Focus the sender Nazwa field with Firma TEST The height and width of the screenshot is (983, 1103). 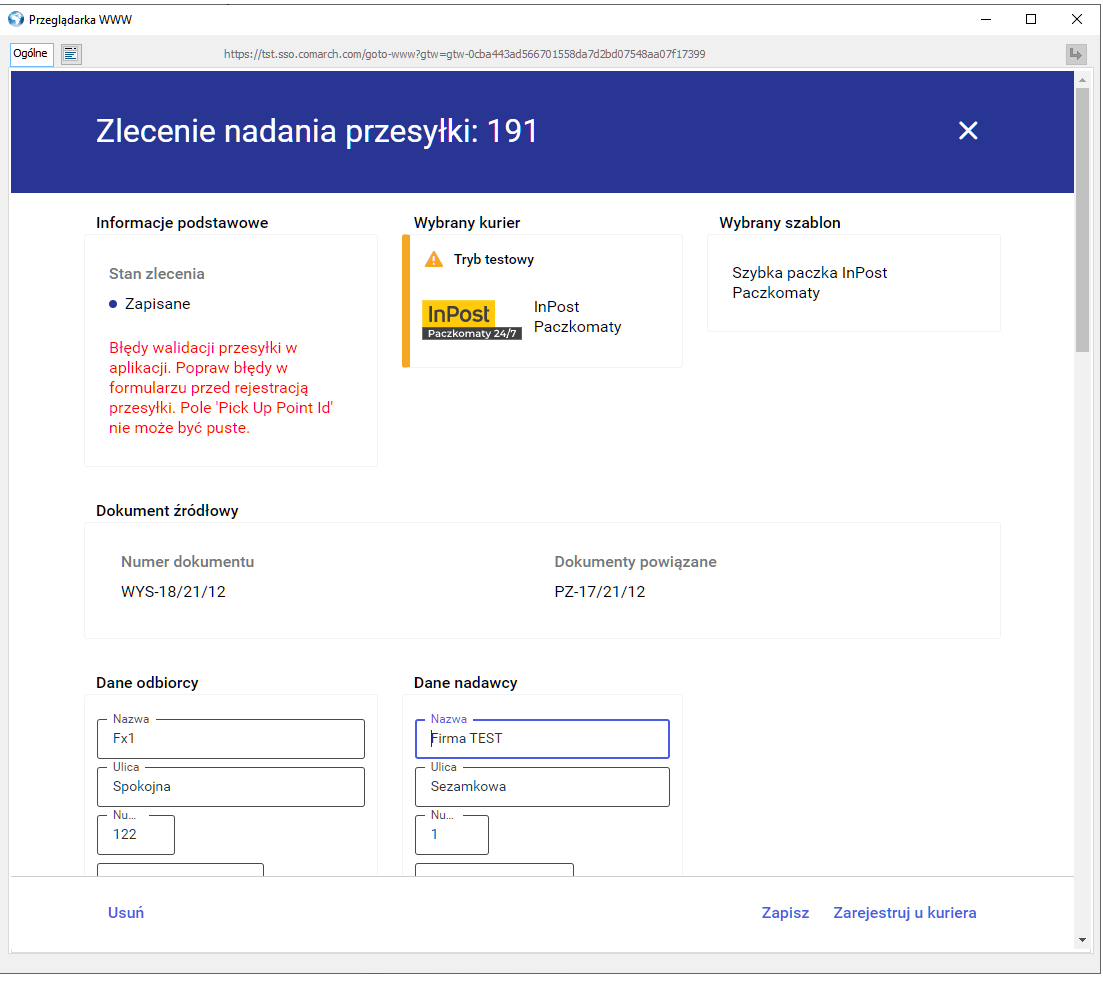click(x=542, y=739)
